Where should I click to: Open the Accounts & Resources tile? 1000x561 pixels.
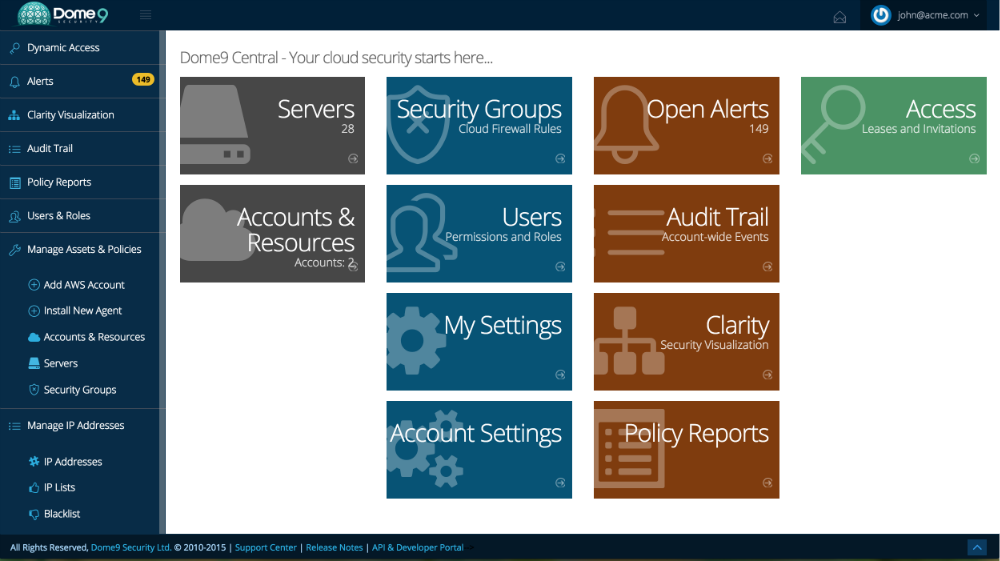[x=272, y=233]
